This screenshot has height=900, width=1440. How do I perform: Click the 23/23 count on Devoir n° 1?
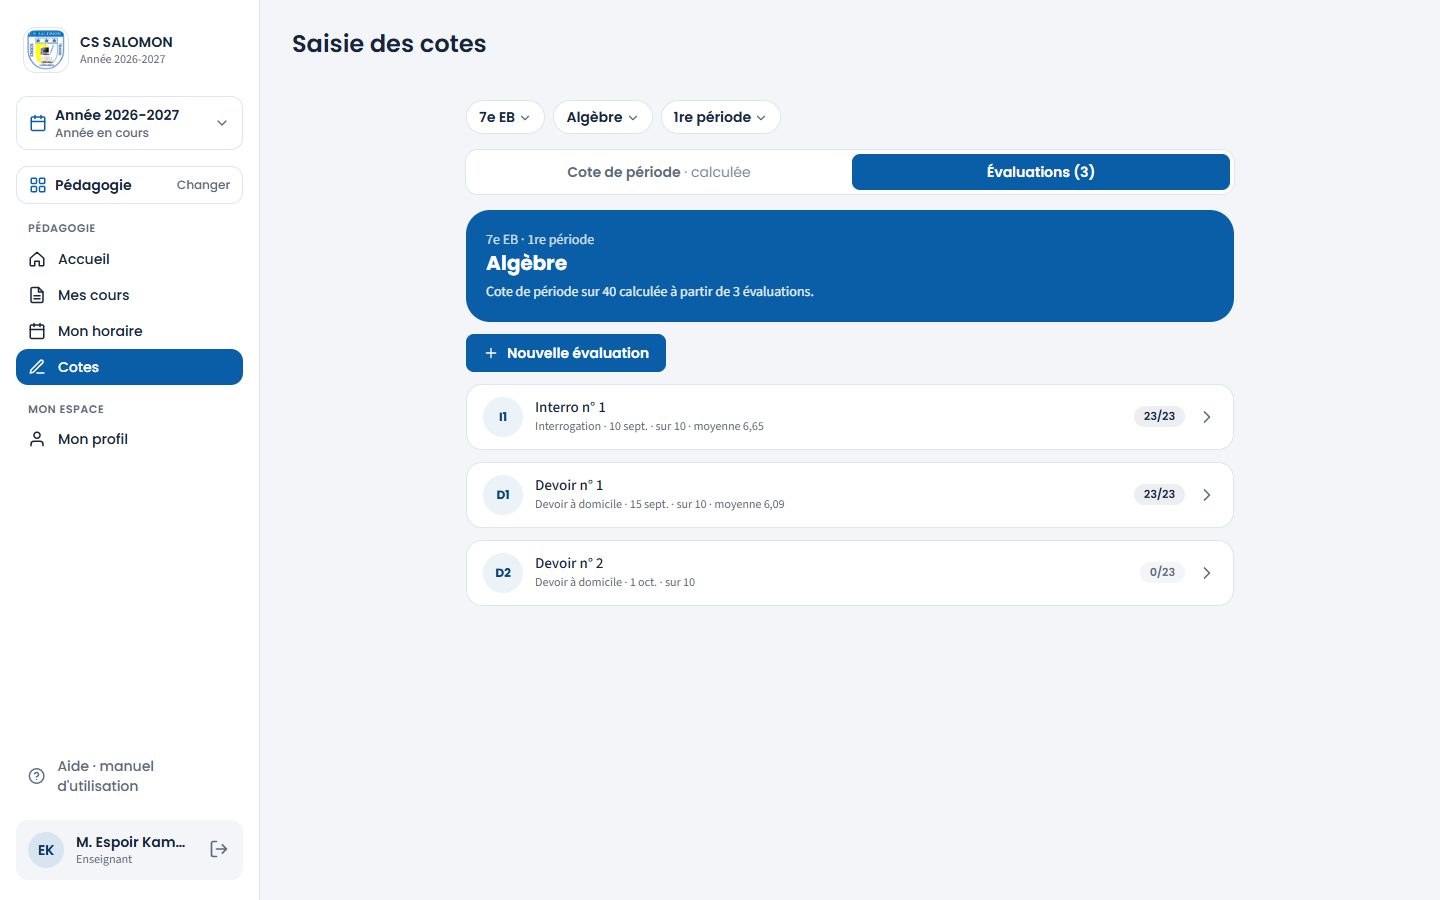coord(1159,494)
